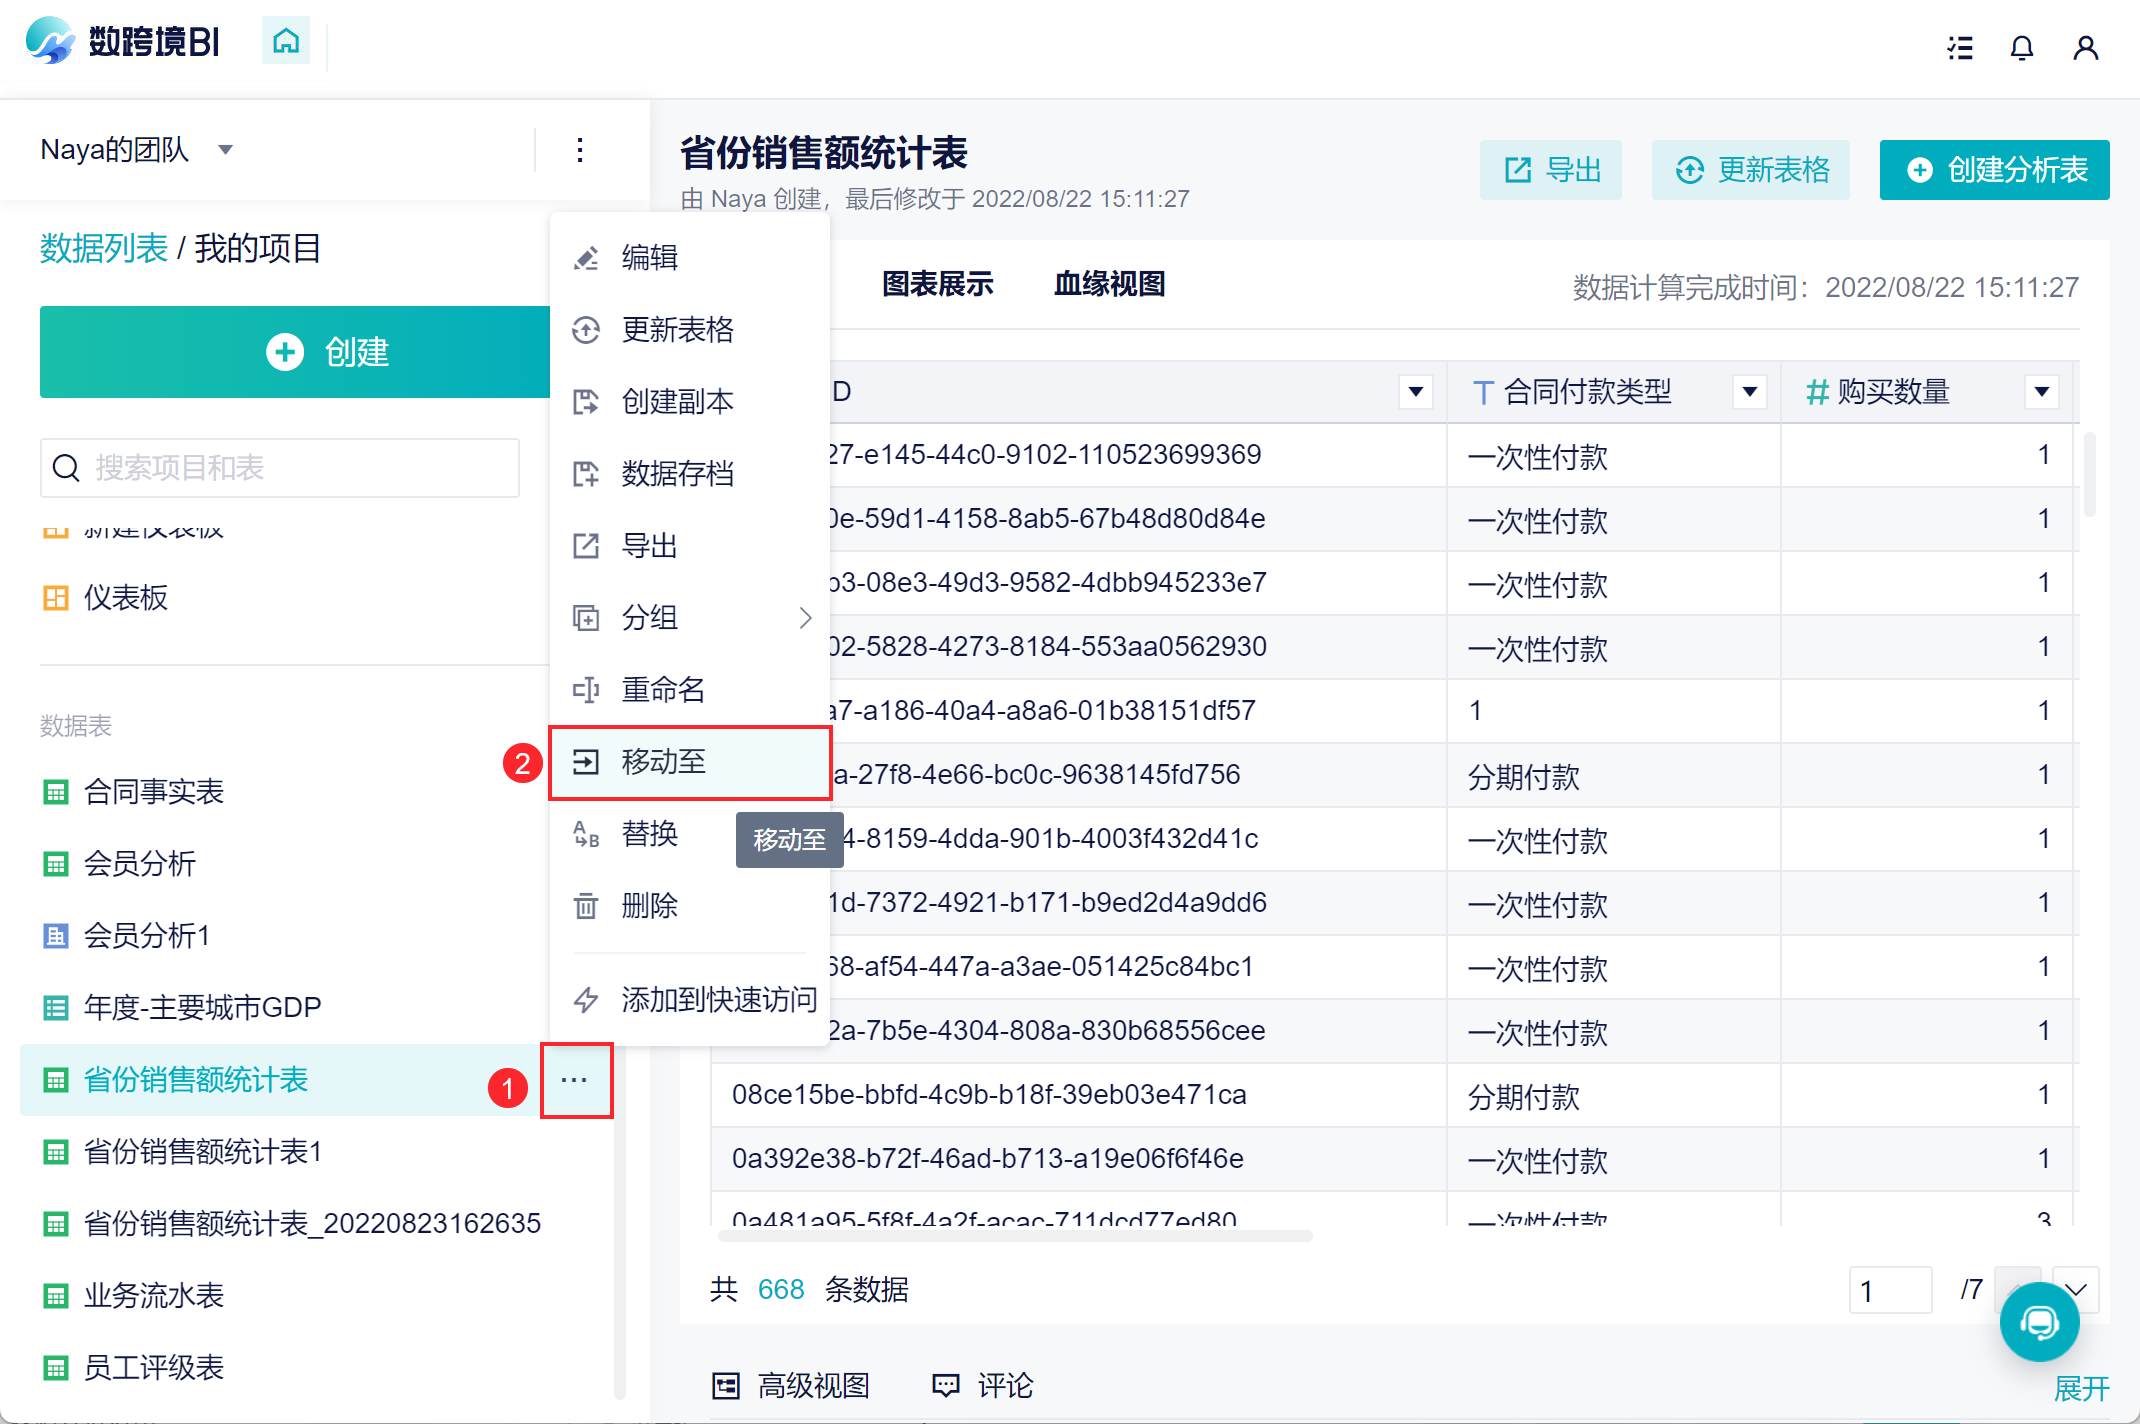Click the vertical three-dot team menu
2140x1424 pixels.
pyautogui.click(x=580, y=150)
